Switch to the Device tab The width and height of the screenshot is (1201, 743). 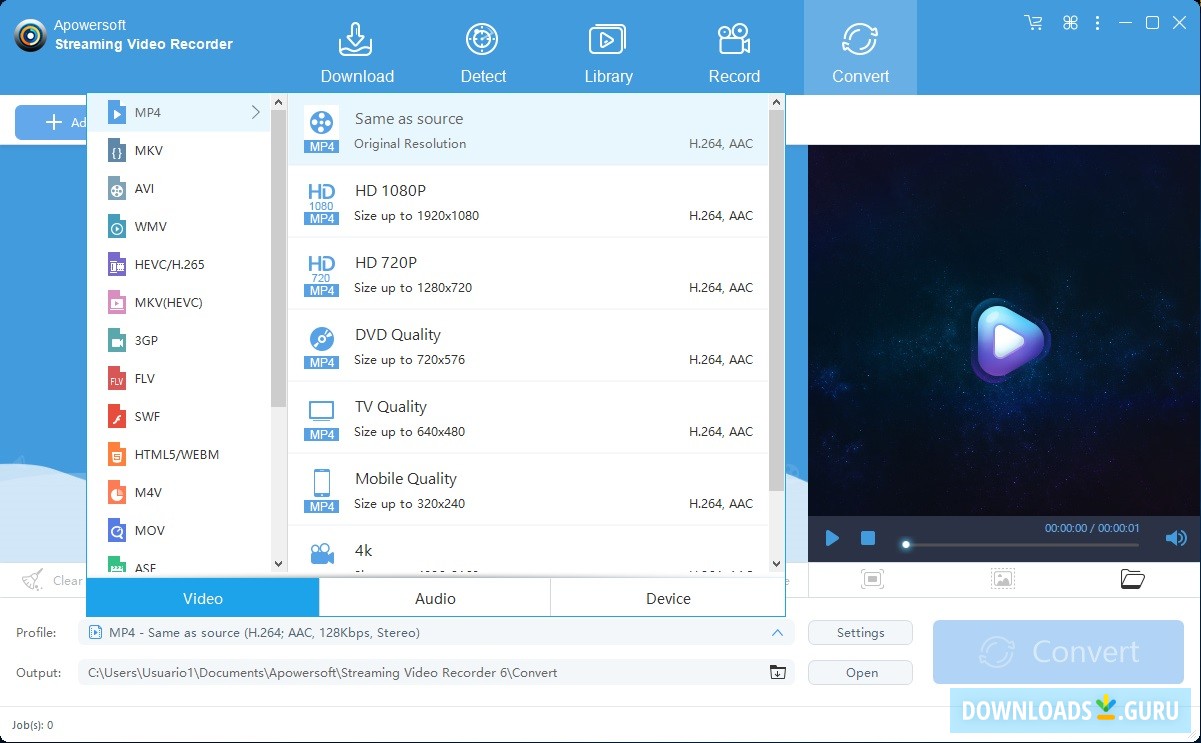pyautogui.click(x=667, y=598)
